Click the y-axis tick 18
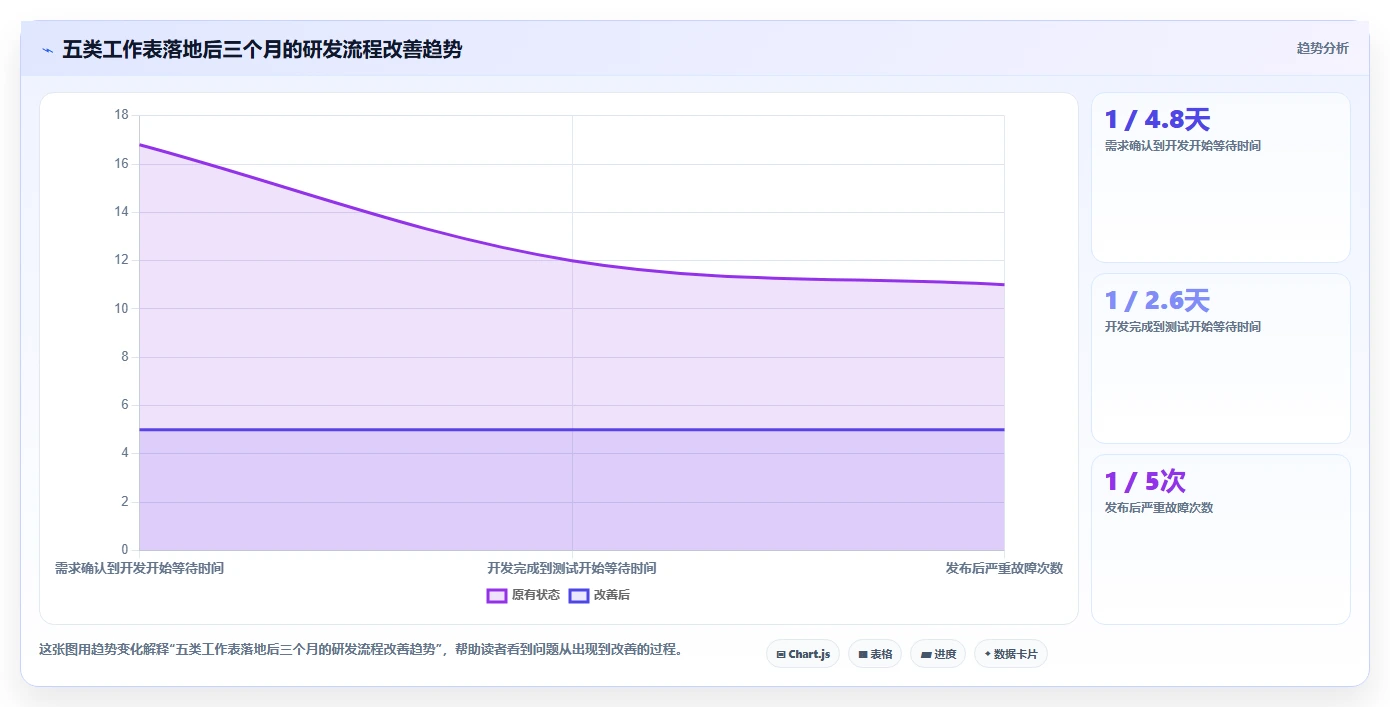Viewport: 1390px width, 707px height. tap(122, 115)
